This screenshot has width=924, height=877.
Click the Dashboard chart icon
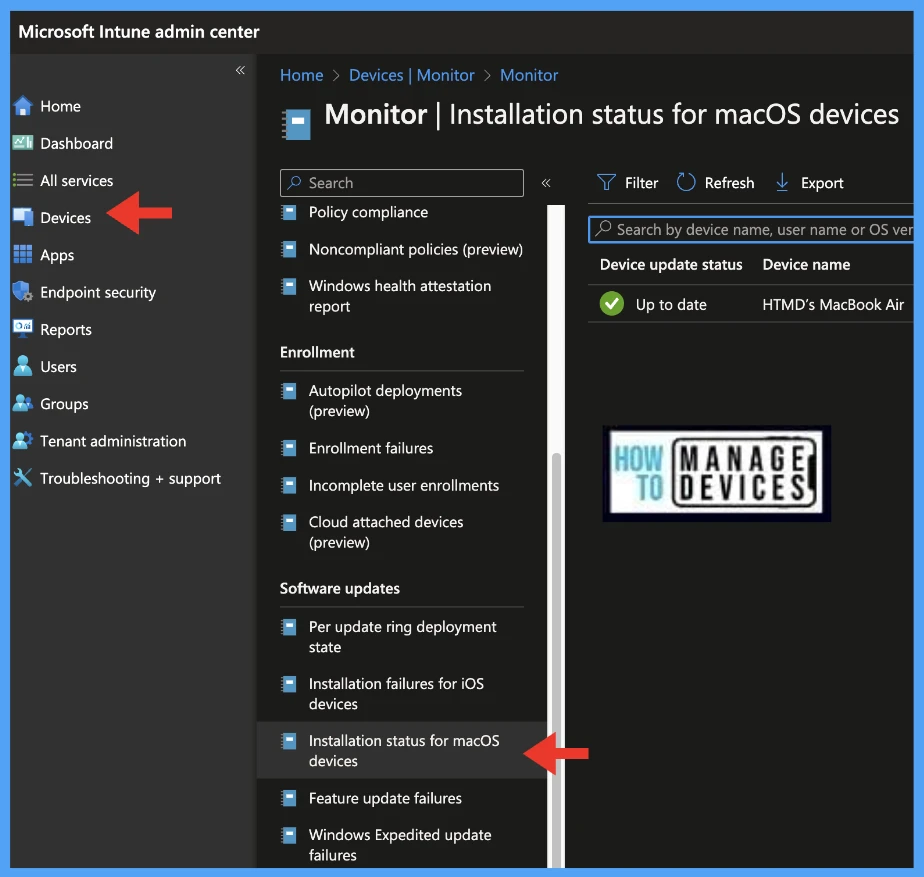23,143
